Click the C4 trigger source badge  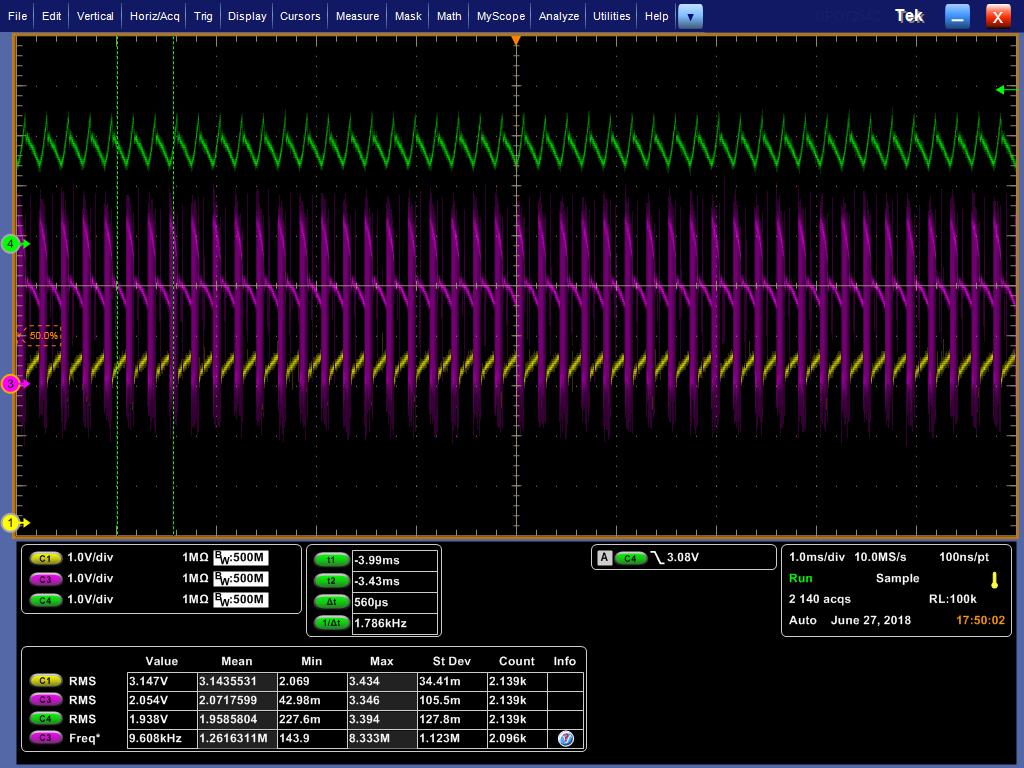pyautogui.click(x=630, y=558)
